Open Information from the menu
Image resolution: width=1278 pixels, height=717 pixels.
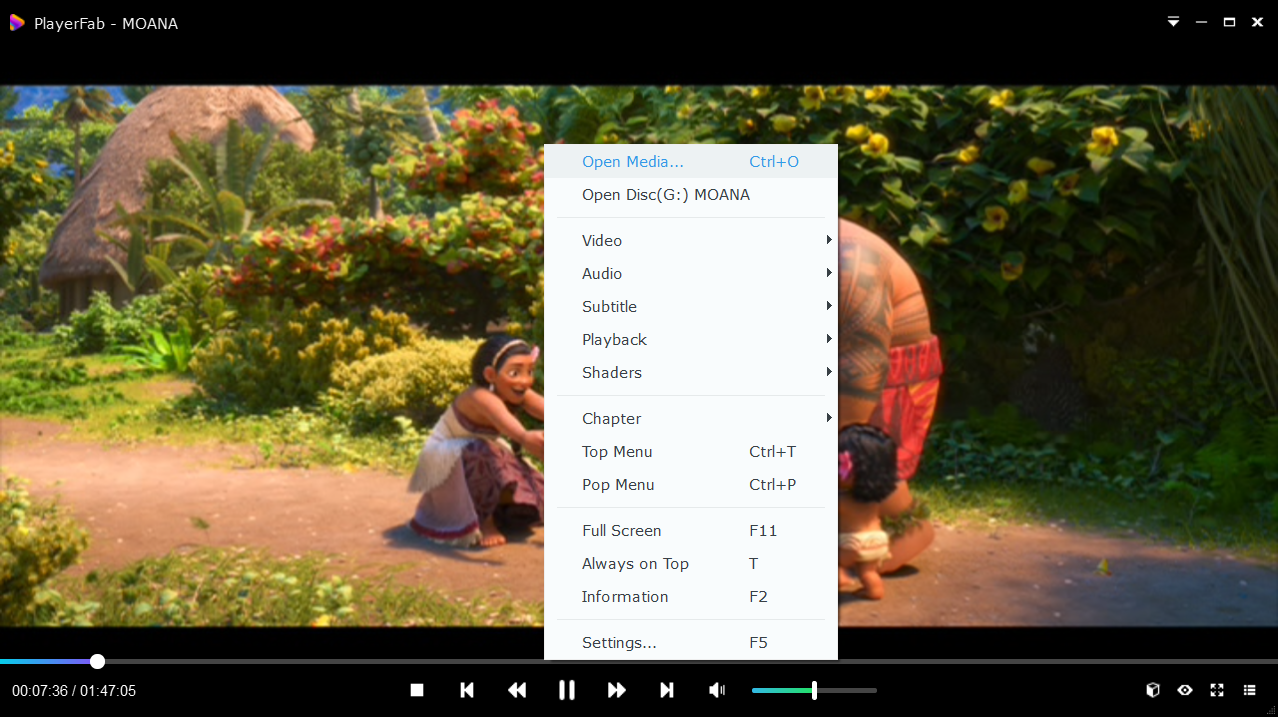tap(691, 597)
